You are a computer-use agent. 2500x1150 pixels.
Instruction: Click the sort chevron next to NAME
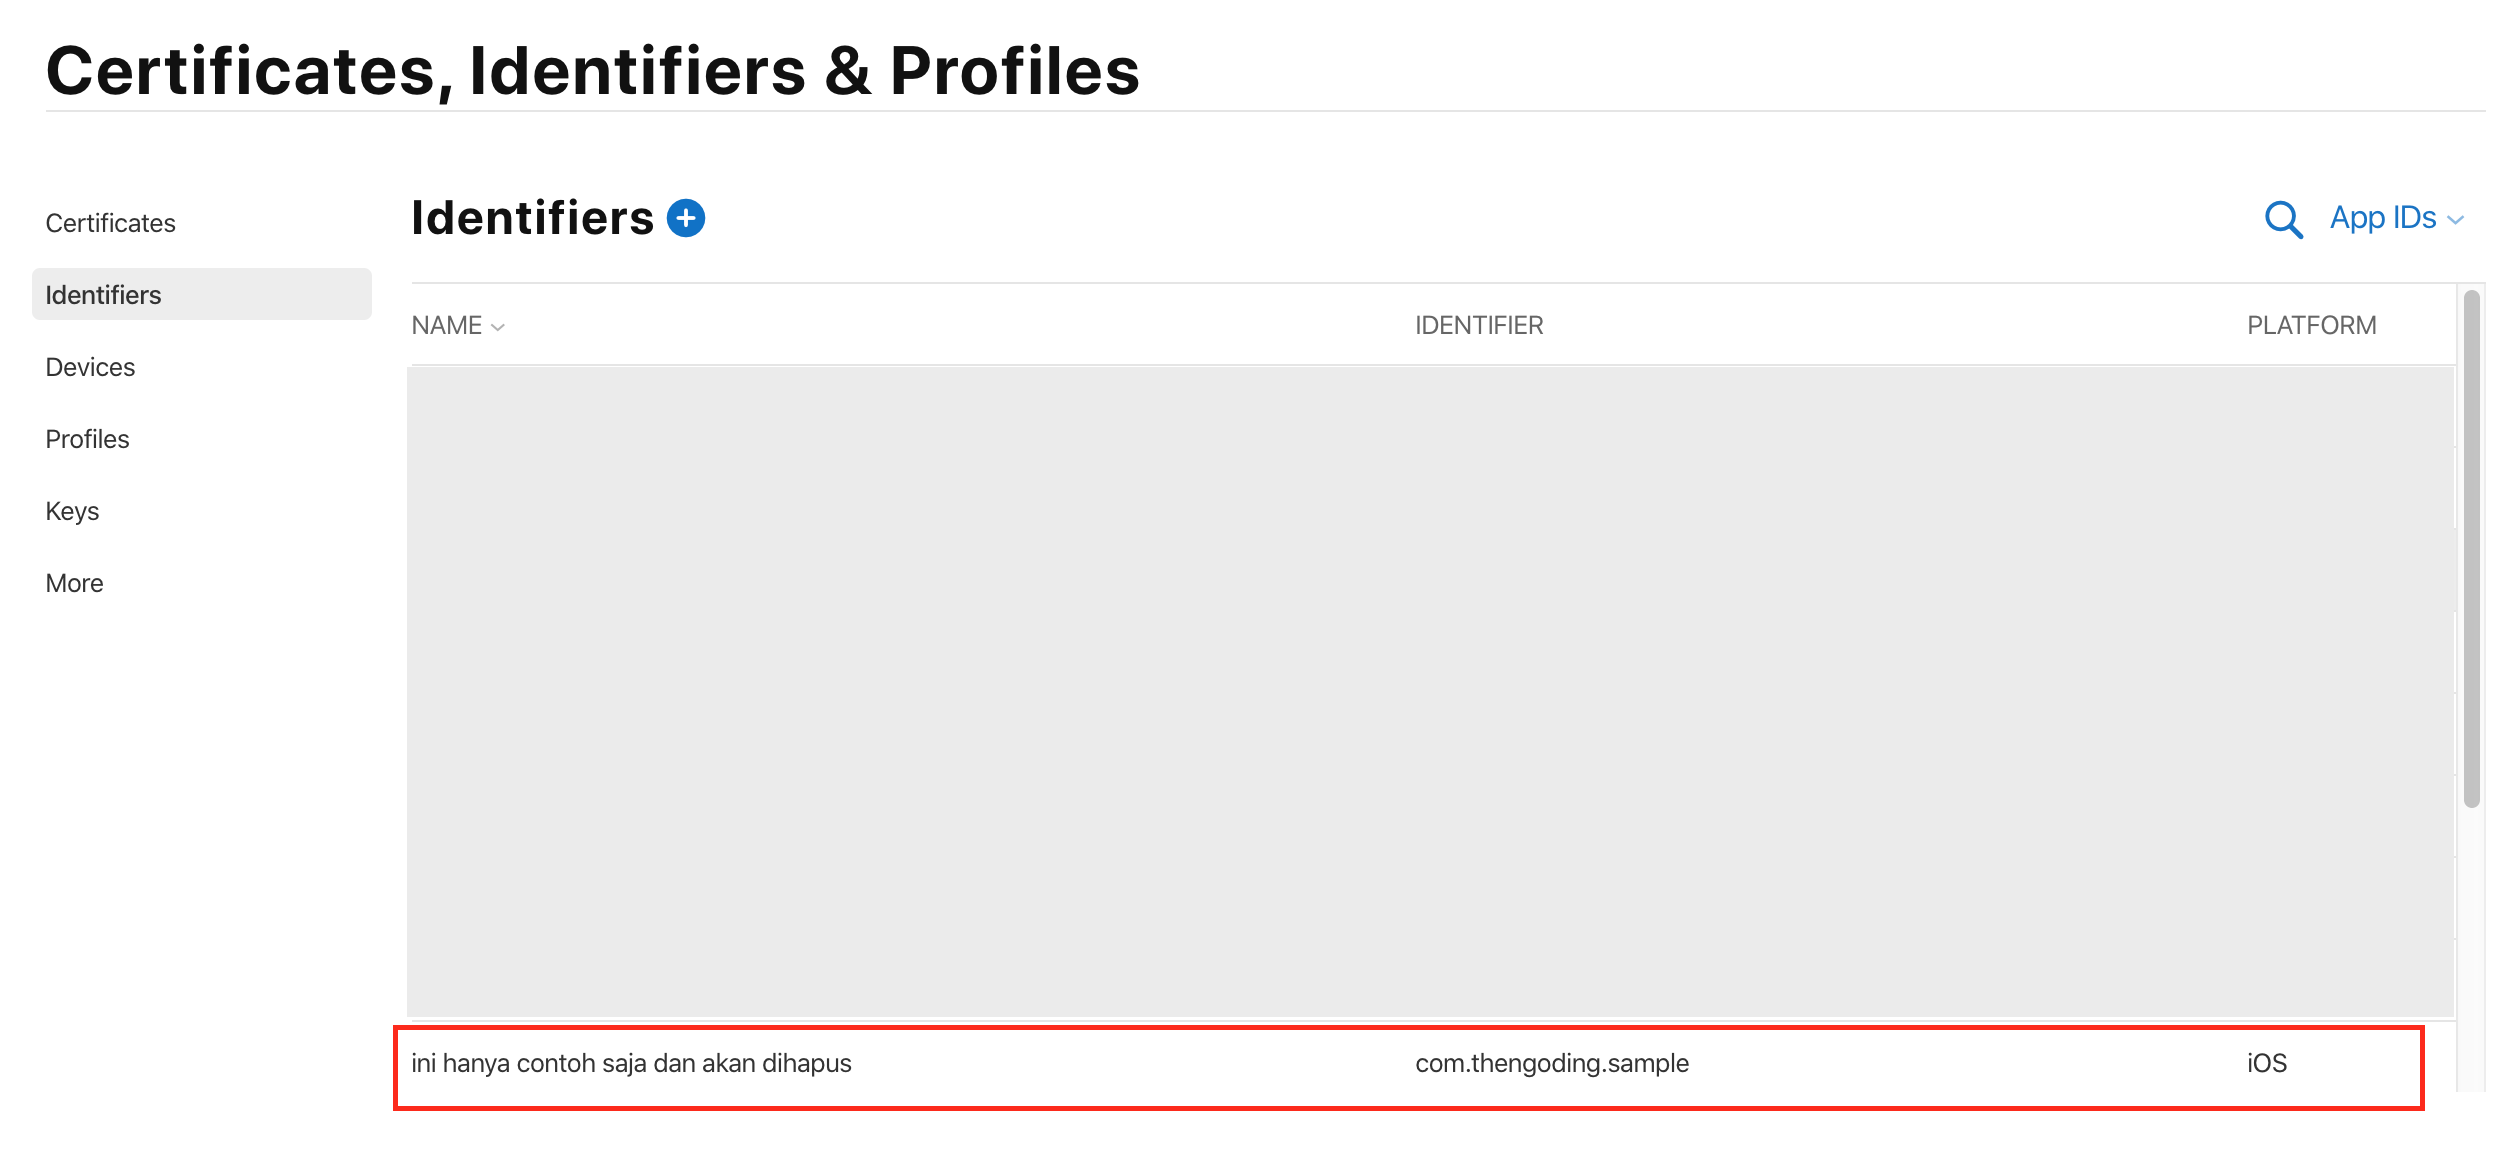tap(498, 327)
